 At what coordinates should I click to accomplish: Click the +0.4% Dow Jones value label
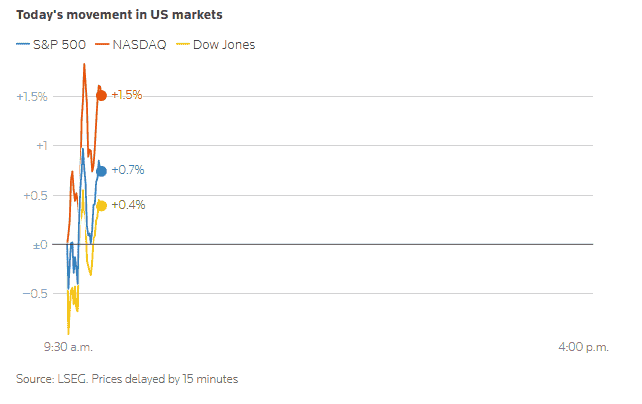tap(128, 205)
